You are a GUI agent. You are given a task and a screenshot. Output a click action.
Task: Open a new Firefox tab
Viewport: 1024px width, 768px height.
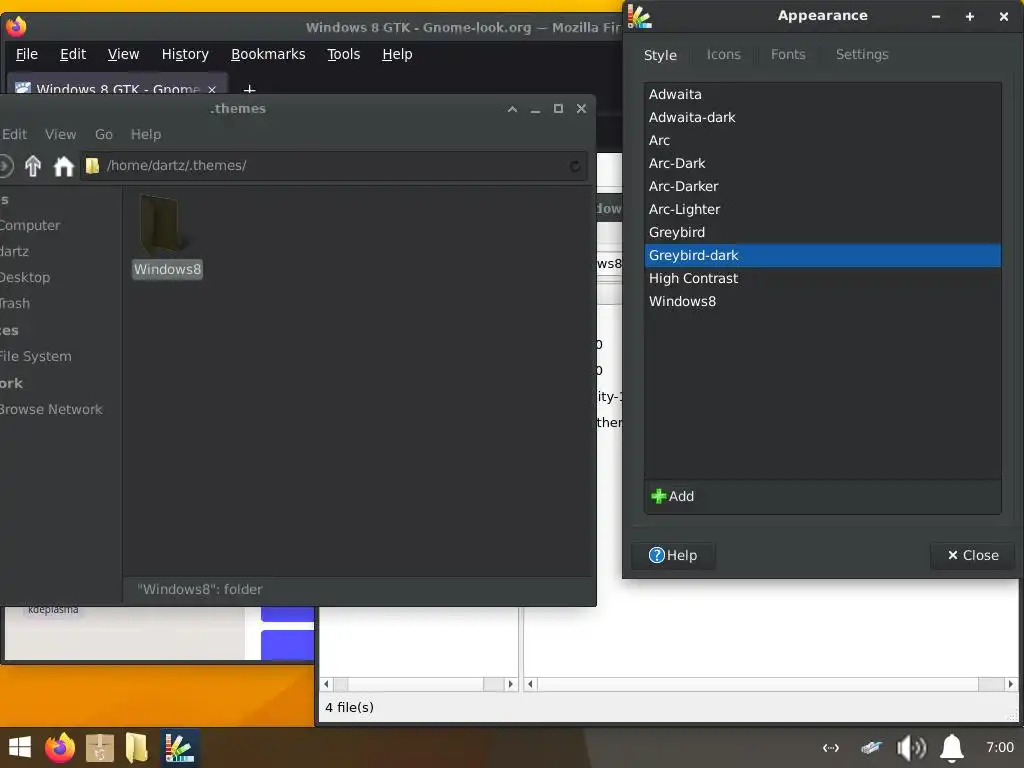[x=249, y=88]
